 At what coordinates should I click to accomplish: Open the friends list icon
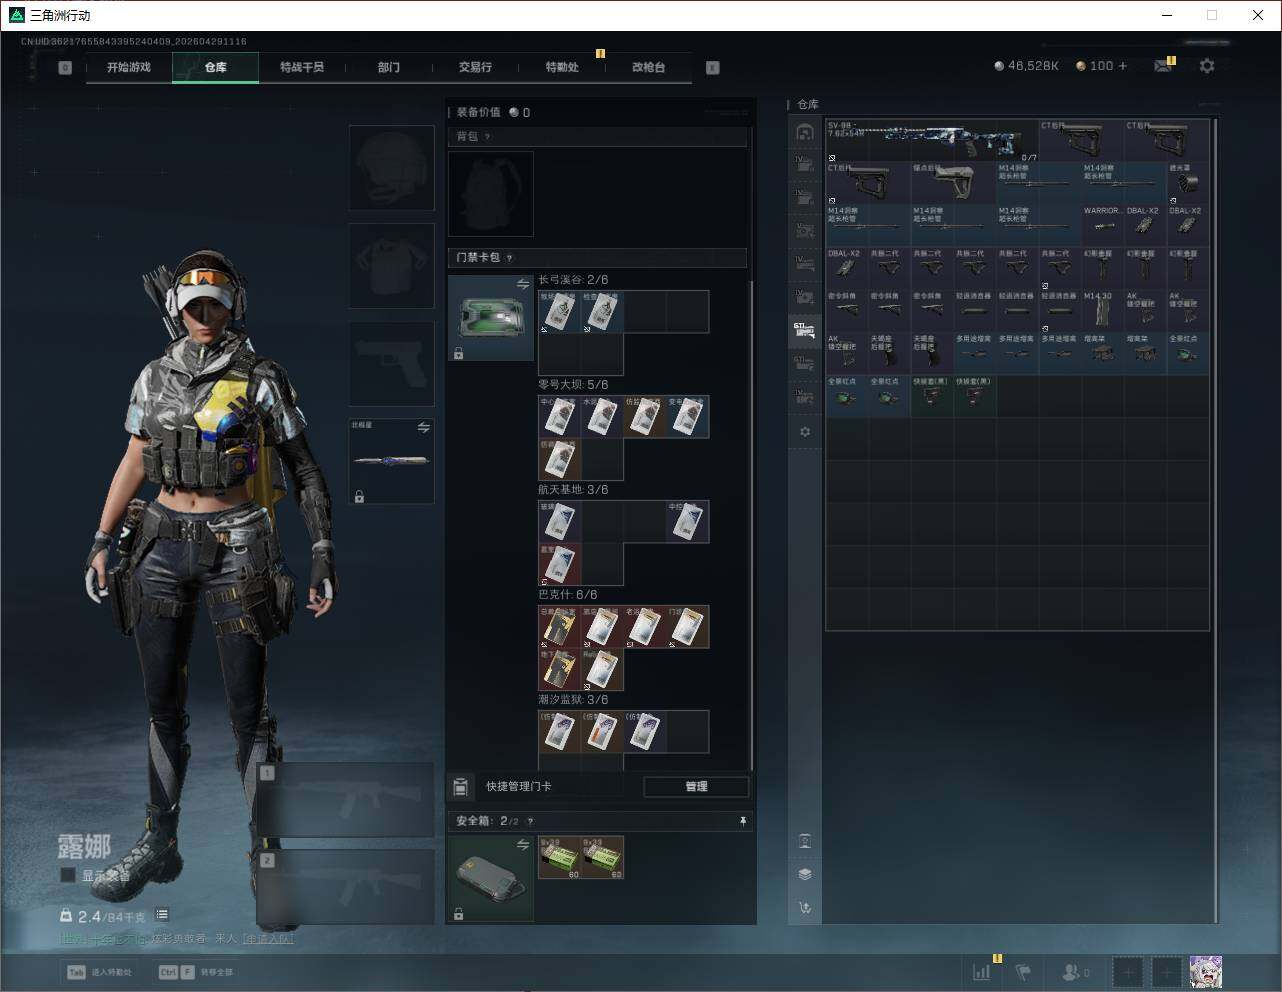(1075, 972)
